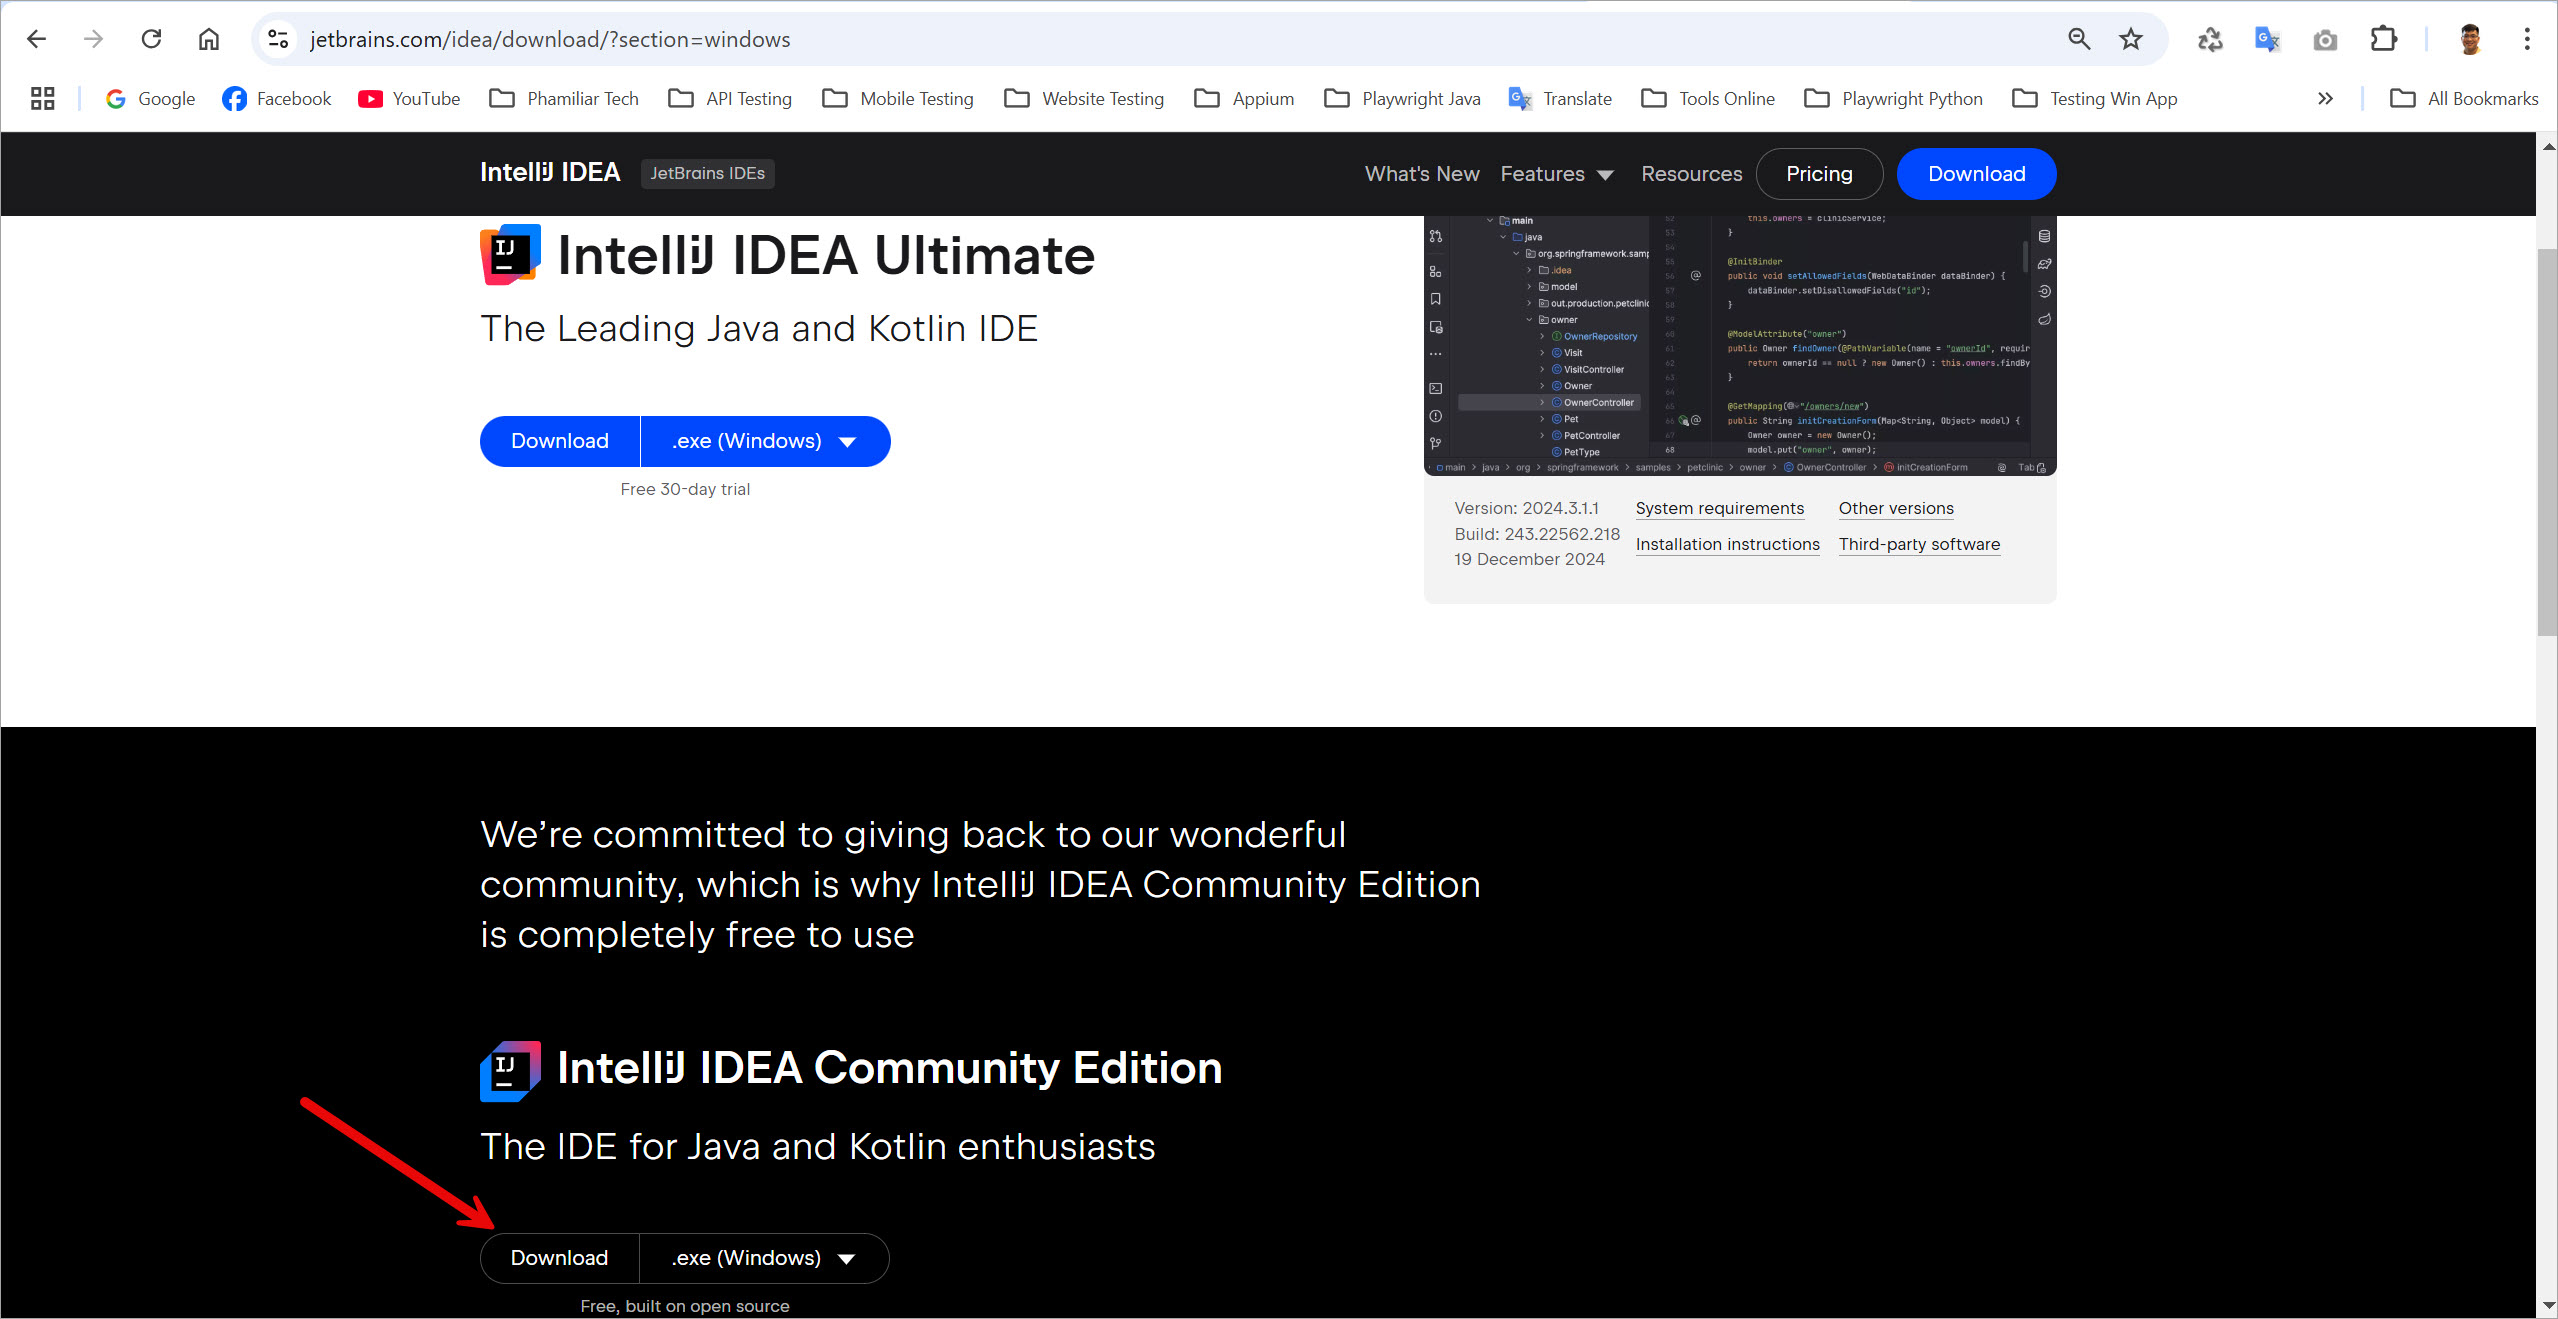Open the Appium bookmark folder
The image size is (2558, 1319).
(1244, 98)
